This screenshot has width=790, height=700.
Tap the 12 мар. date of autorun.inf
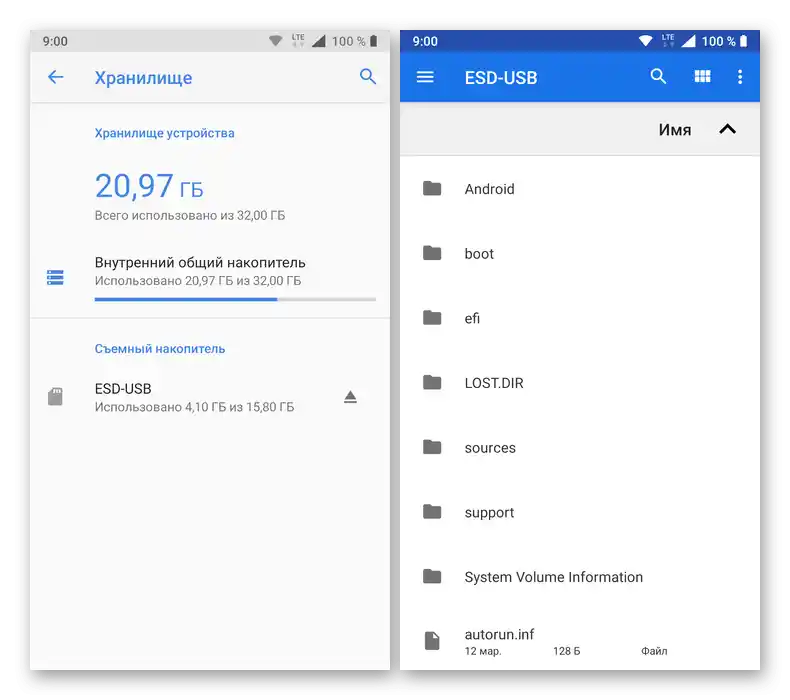pos(483,651)
